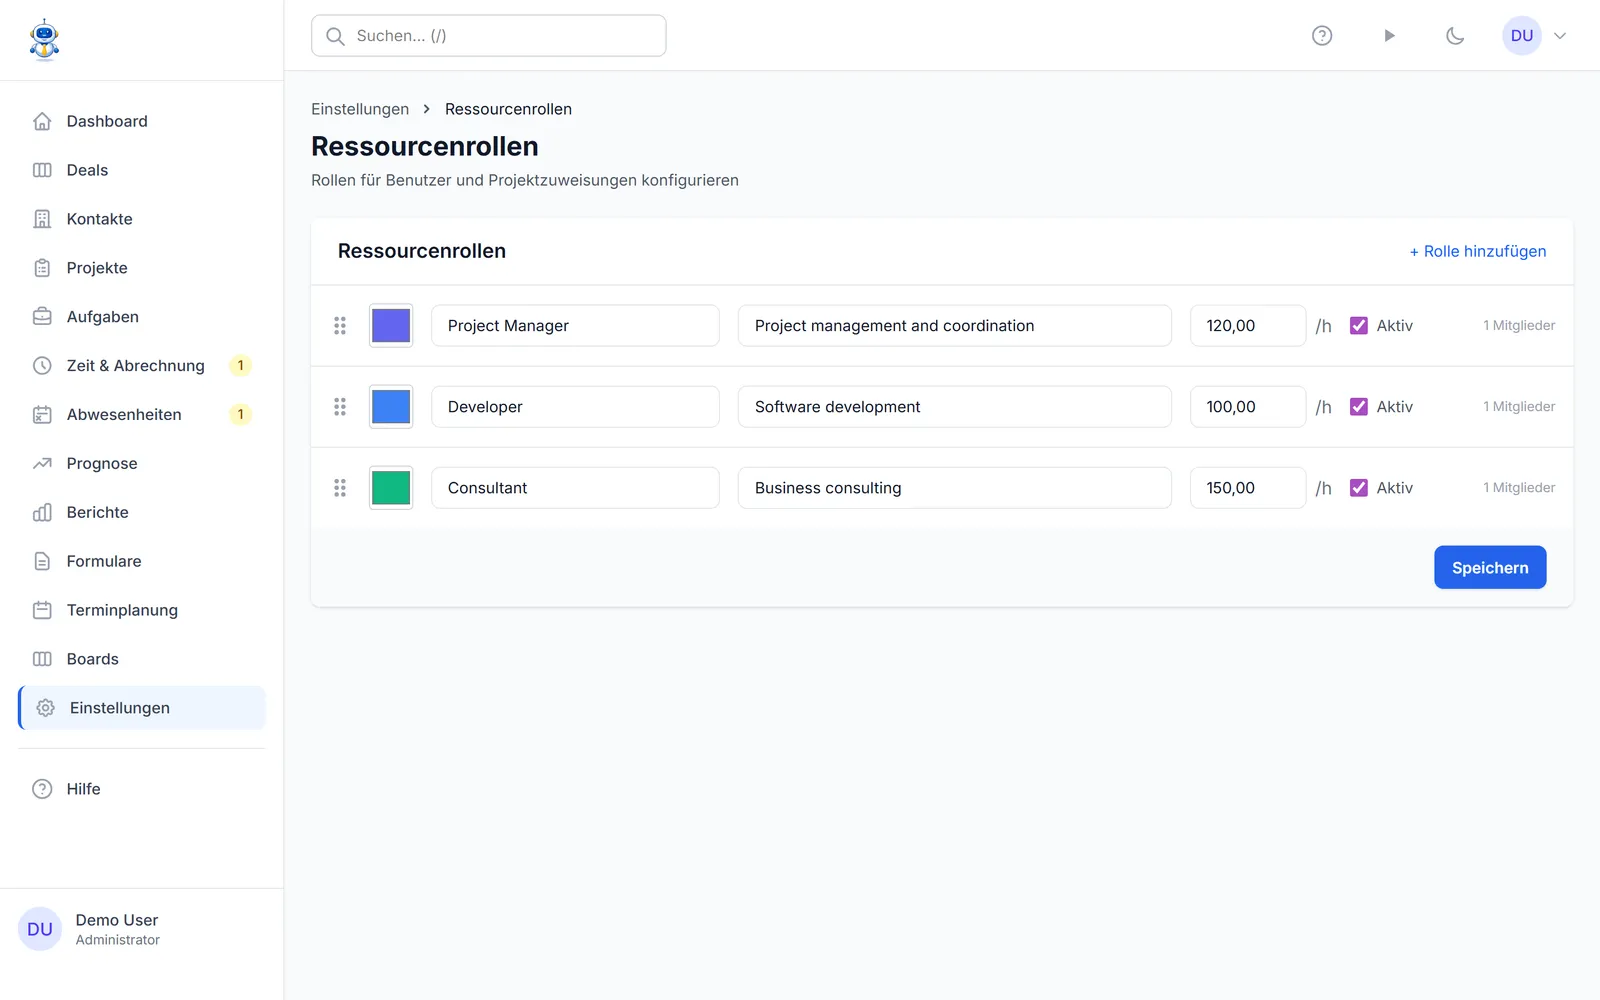Screen dimensions: 1600x1000
Task: Click the drag handle for Project Manager row
Action: [340, 326]
